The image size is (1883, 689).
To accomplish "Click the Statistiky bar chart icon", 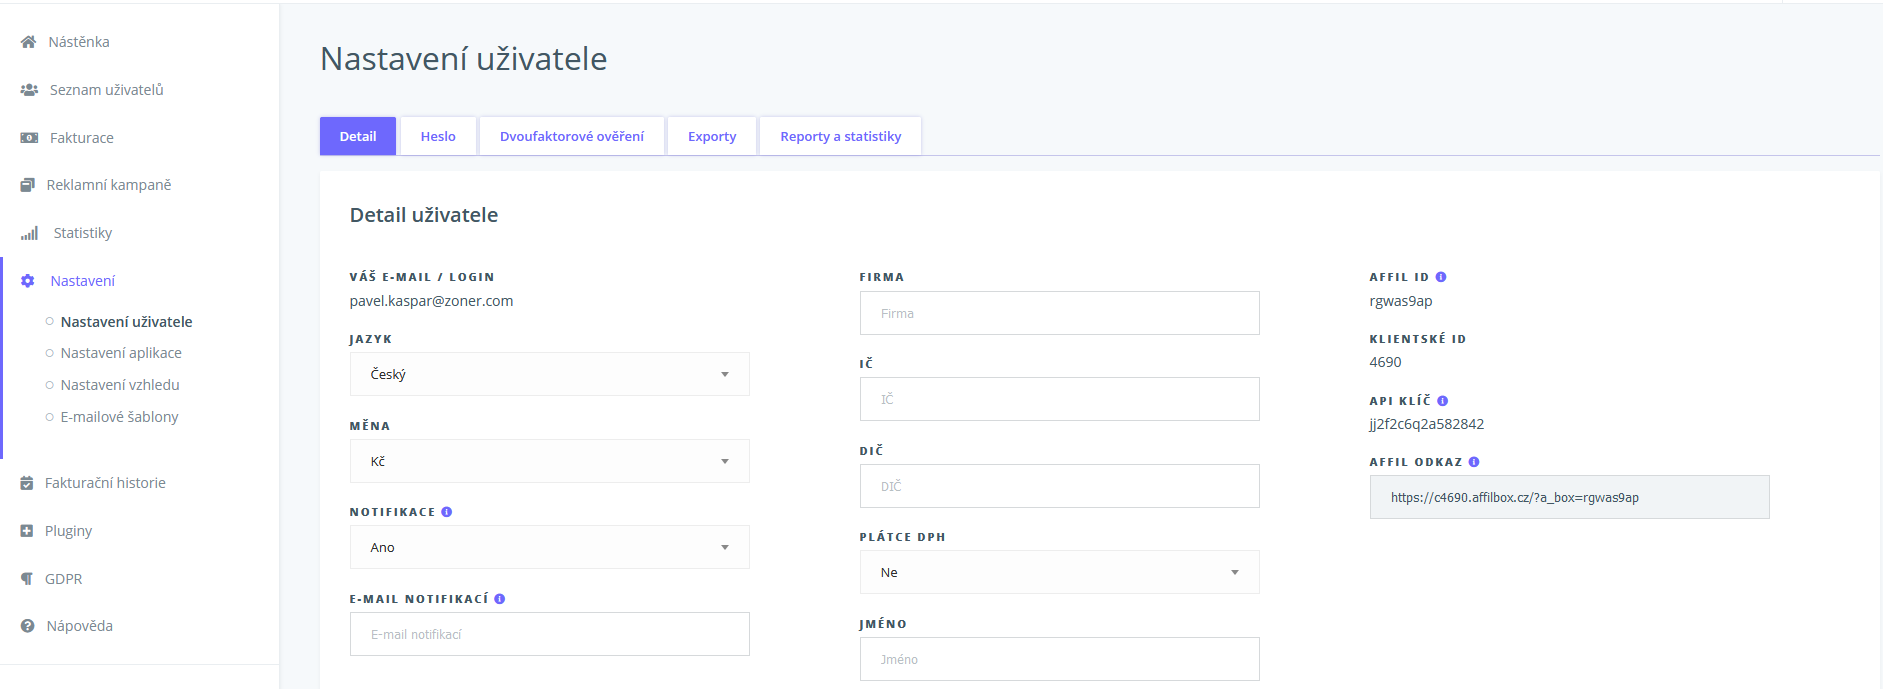I will 29,233.
